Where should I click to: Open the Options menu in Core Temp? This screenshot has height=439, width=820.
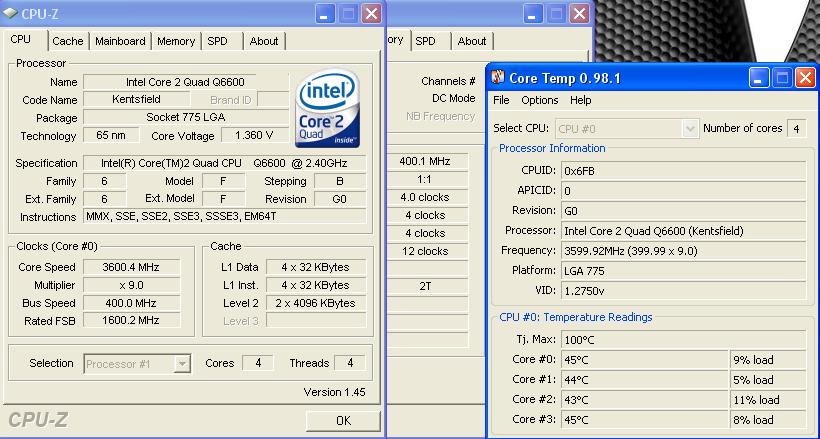pyautogui.click(x=540, y=100)
